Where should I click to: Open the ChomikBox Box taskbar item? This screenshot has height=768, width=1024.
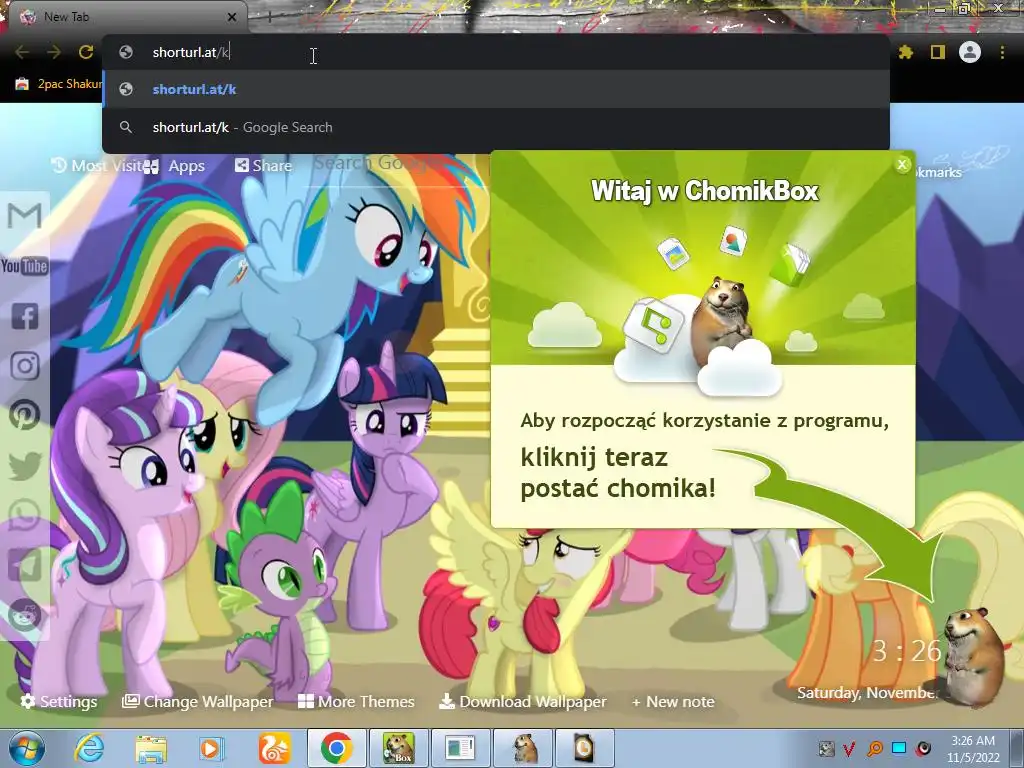pyautogui.click(x=398, y=748)
